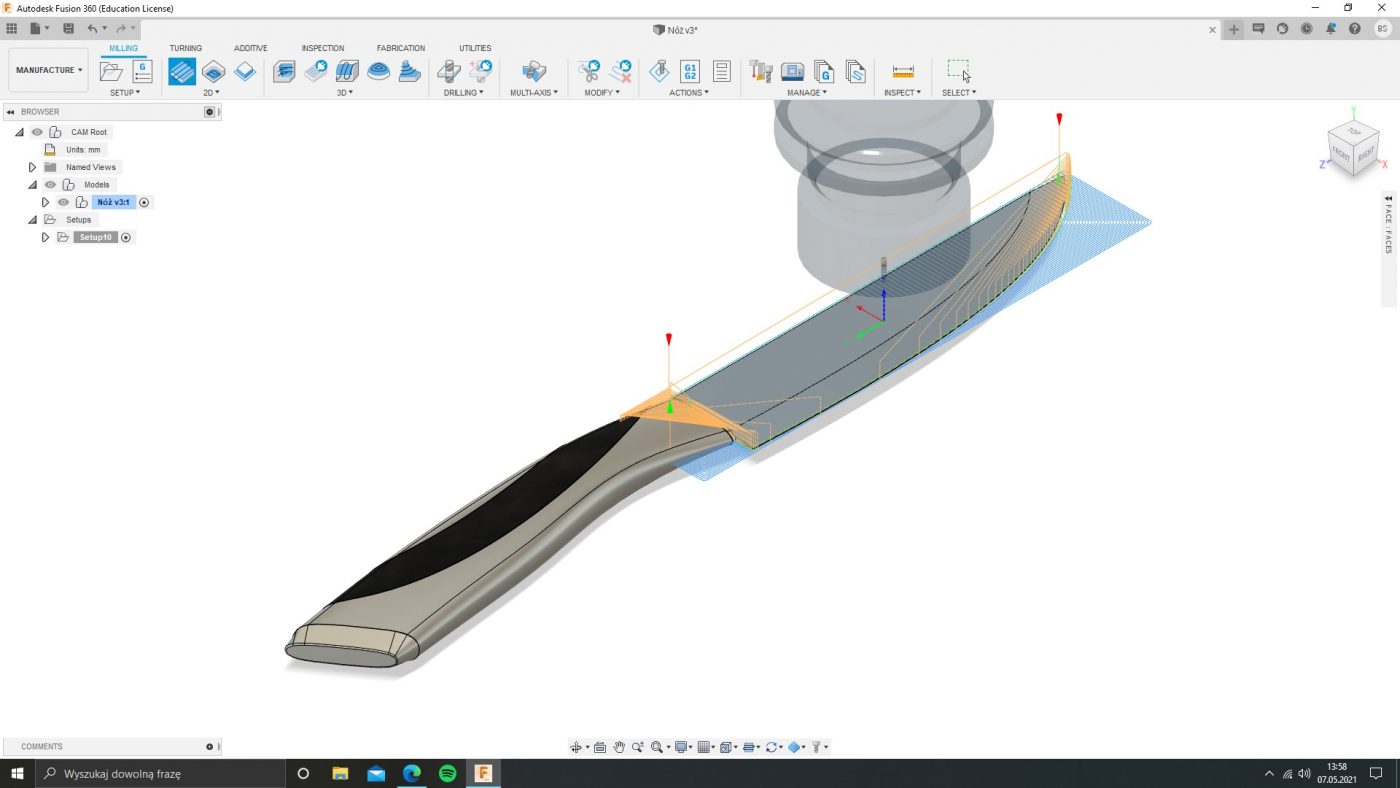Select the Post Process G1 G2 icon
The width and height of the screenshot is (1400, 788).
[x=689, y=71]
